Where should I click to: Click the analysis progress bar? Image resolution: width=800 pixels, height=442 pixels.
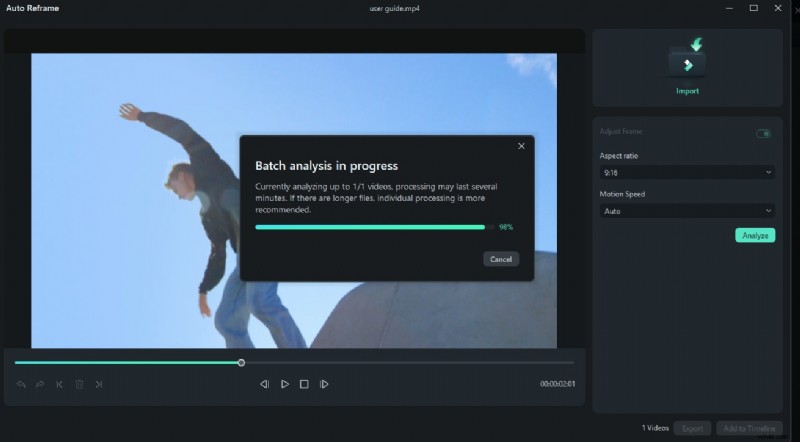[x=375, y=227]
